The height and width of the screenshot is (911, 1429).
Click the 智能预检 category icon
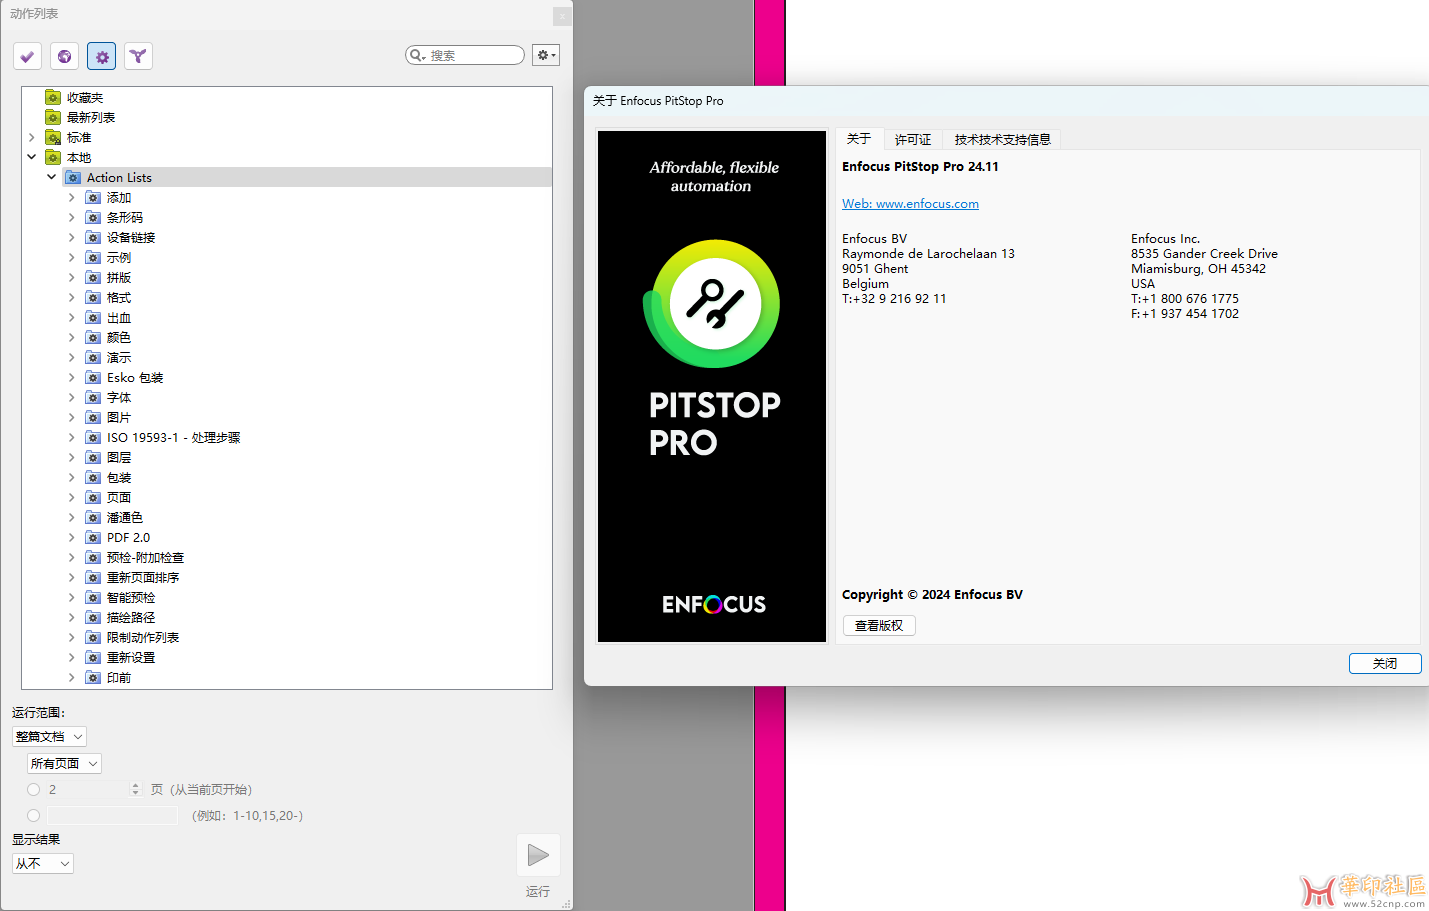[93, 597]
